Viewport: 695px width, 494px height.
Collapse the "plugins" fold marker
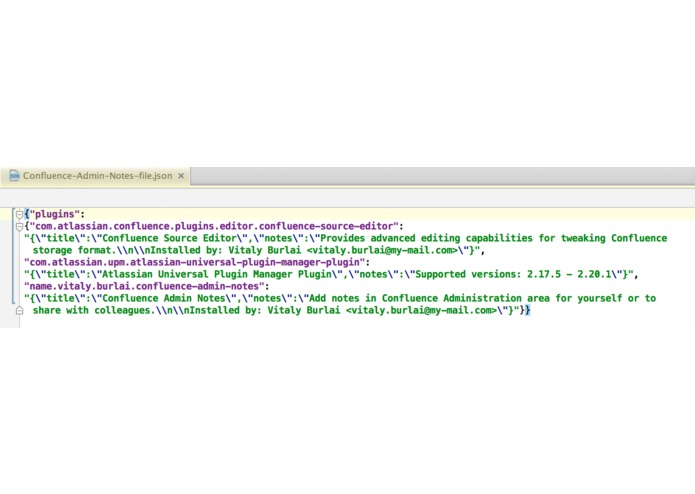pos(19,215)
